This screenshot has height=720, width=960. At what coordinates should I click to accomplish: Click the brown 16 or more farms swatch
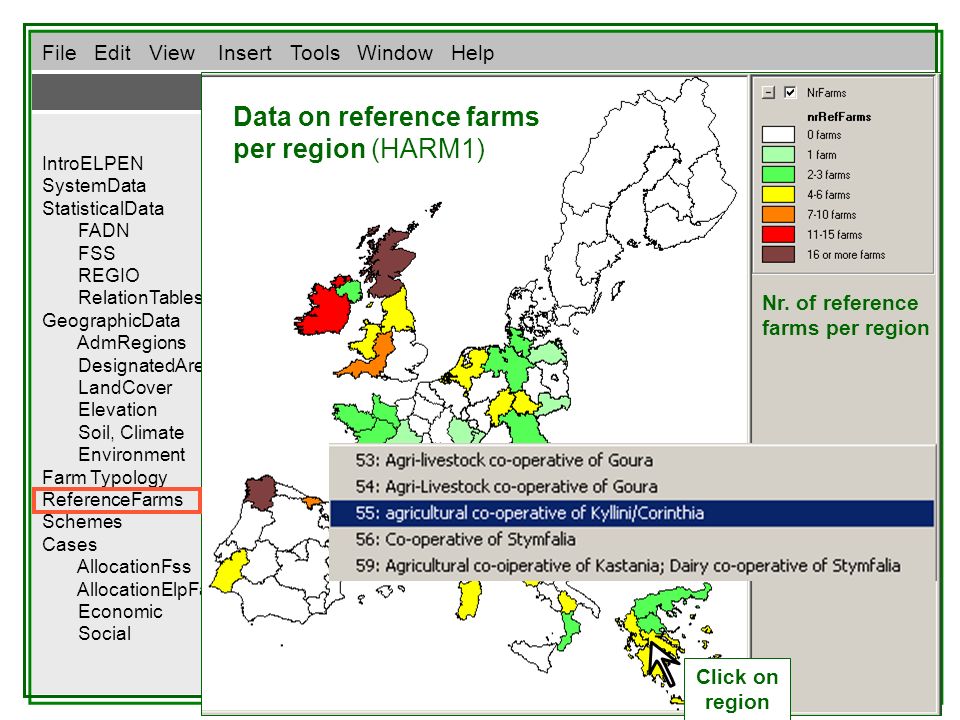pos(778,255)
